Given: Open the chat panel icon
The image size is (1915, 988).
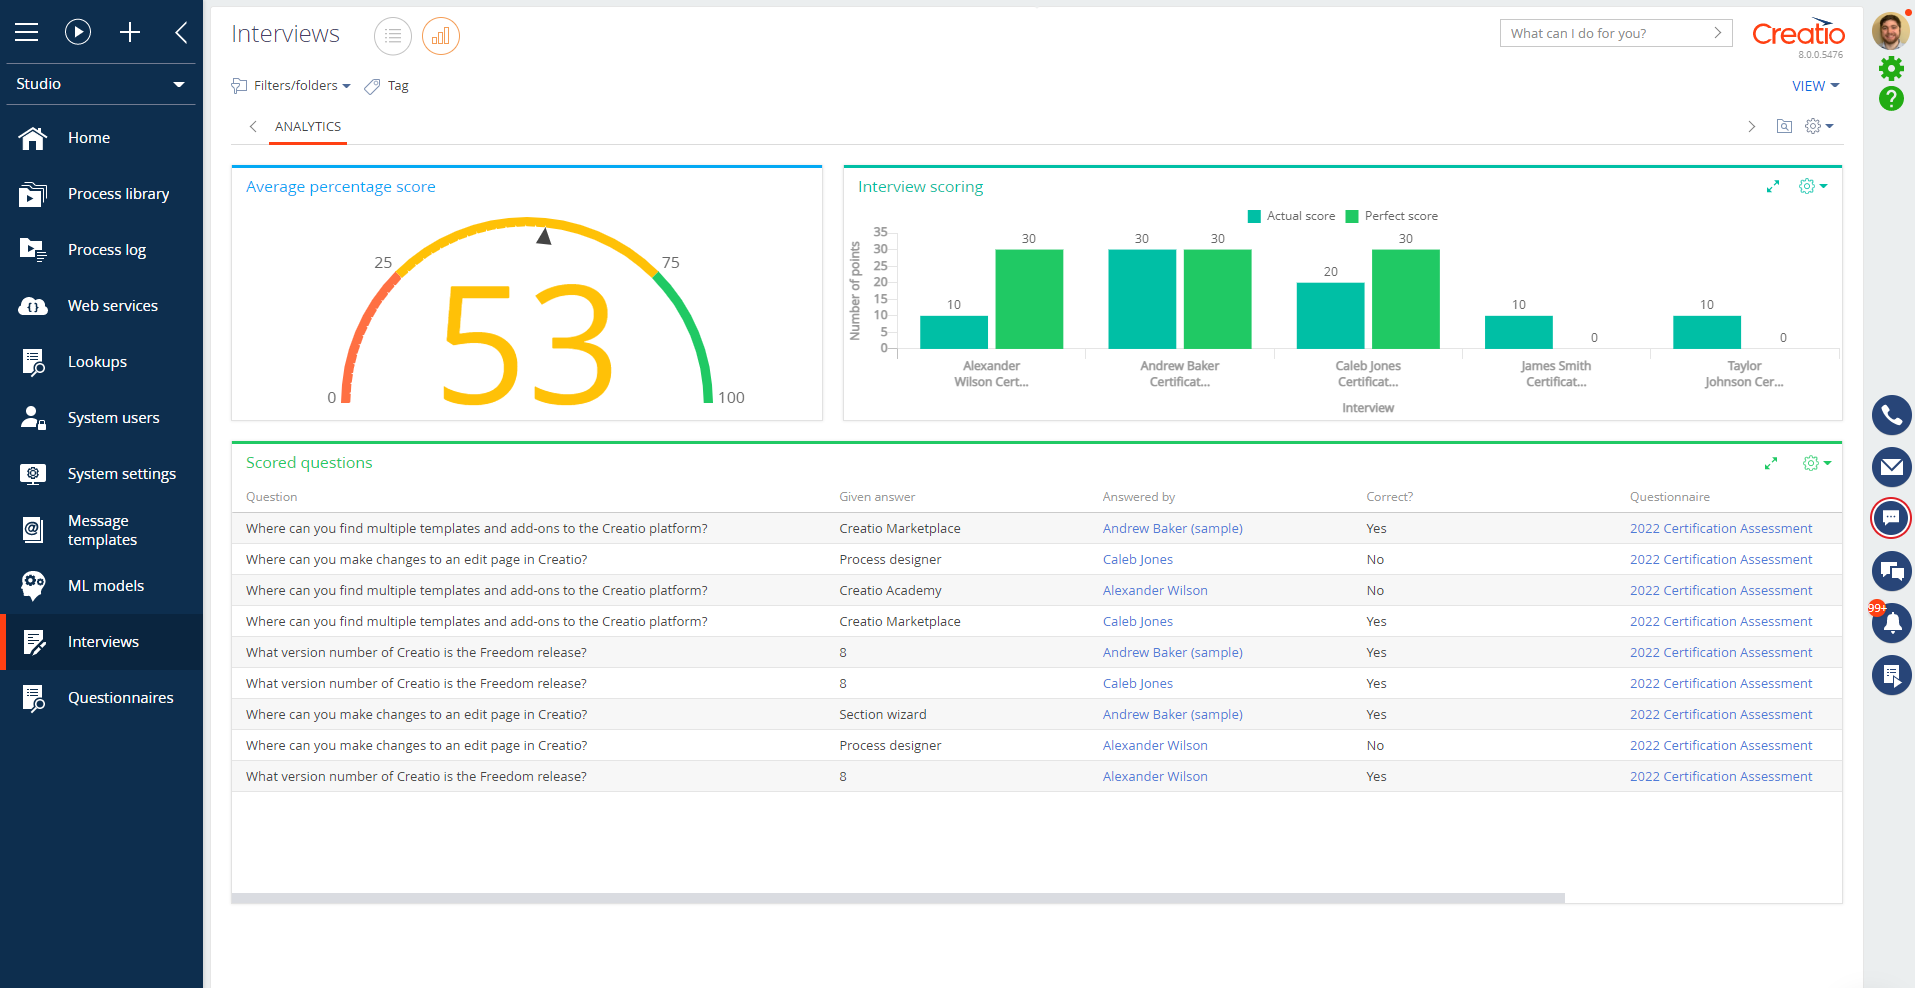Looking at the screenshot, I should pos(1891,518).
